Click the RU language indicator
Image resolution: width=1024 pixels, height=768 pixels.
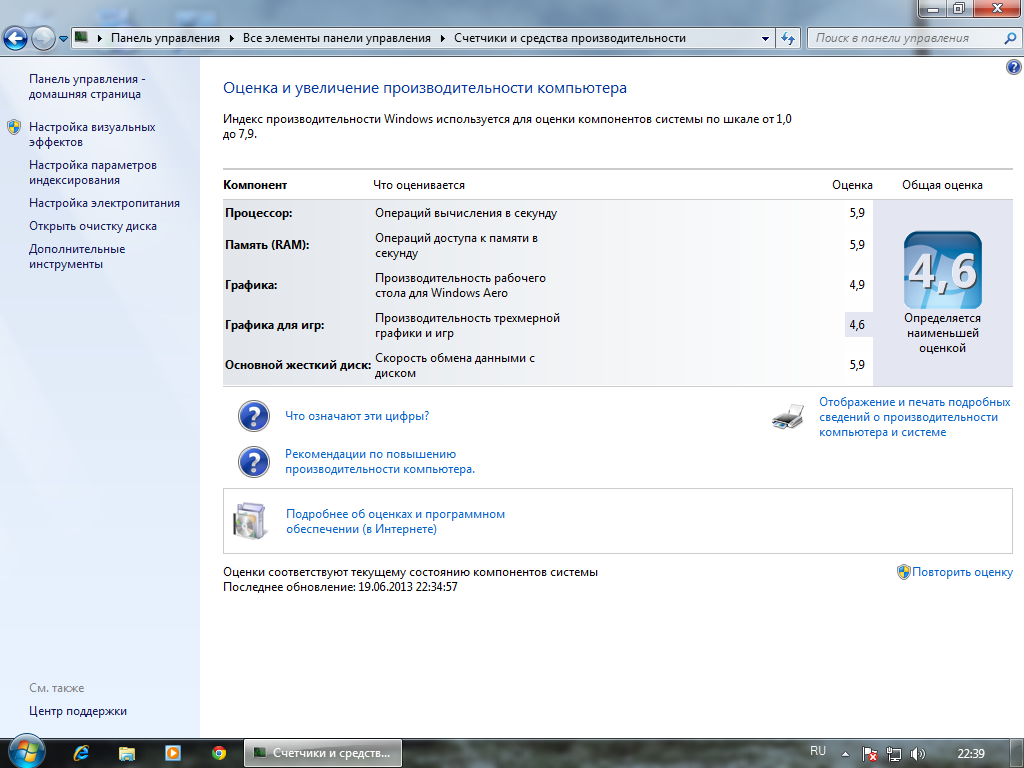(x=818, y=751)
